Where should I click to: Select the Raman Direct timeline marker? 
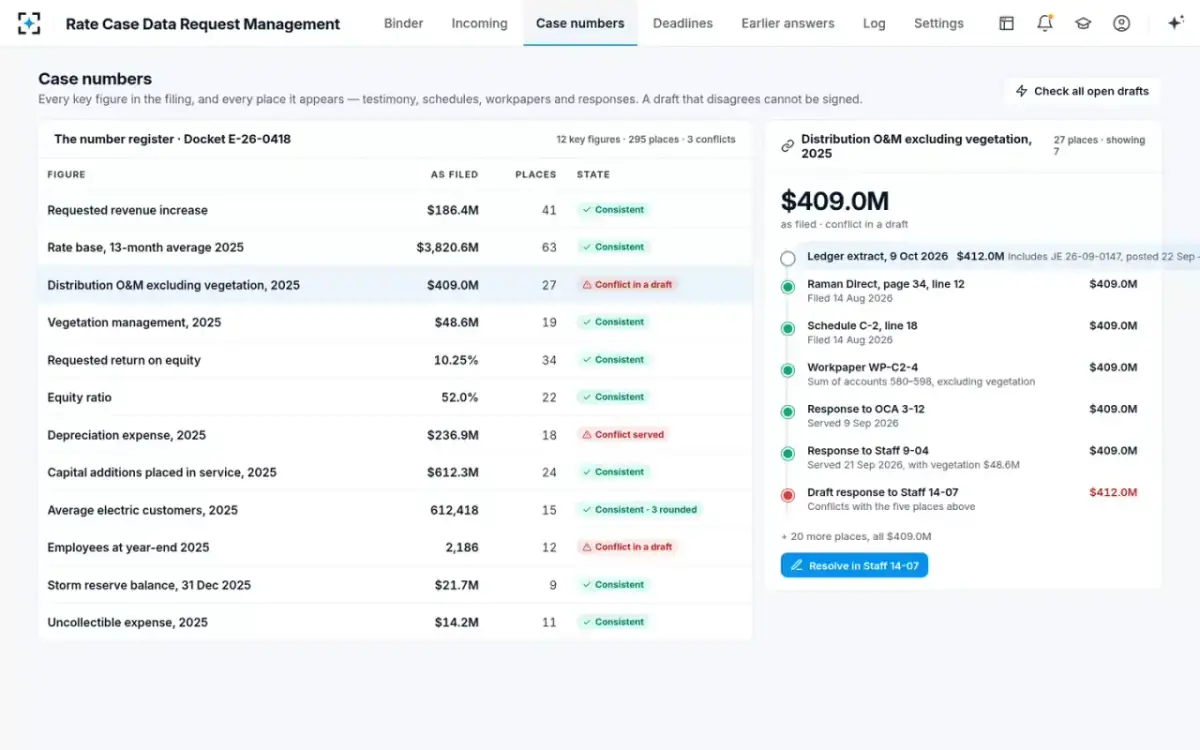[x=788, y=287]
